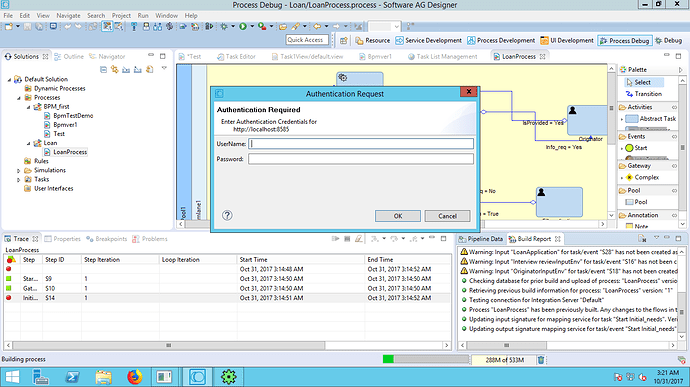Switch to Service Development perspective
The width and height of the screenshot is (690, 387).
click(429, 41)
